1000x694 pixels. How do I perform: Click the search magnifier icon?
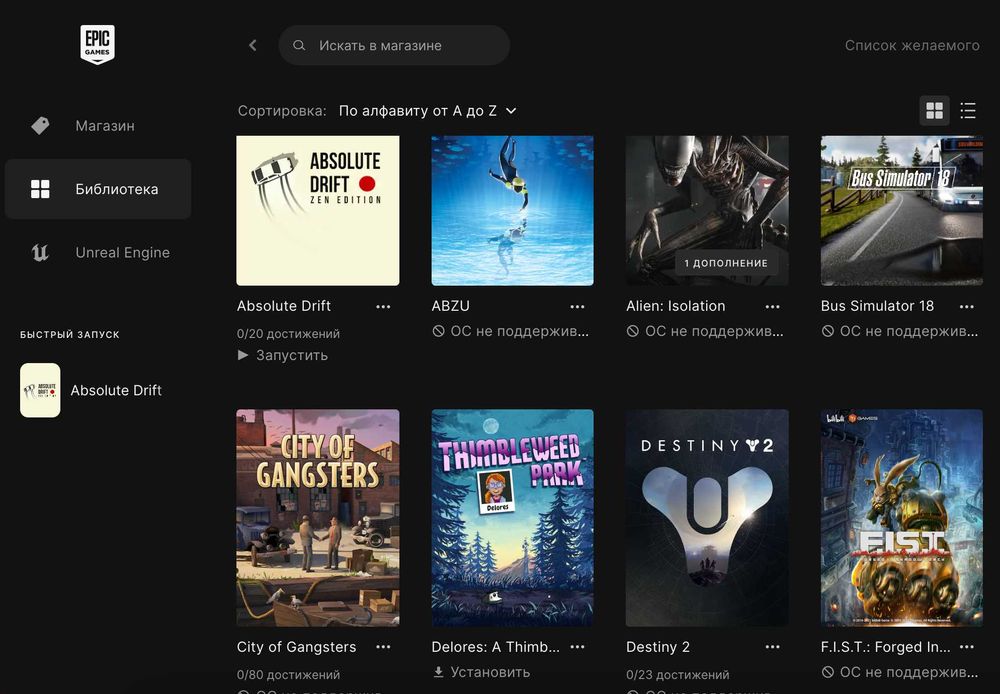[298, 45]
